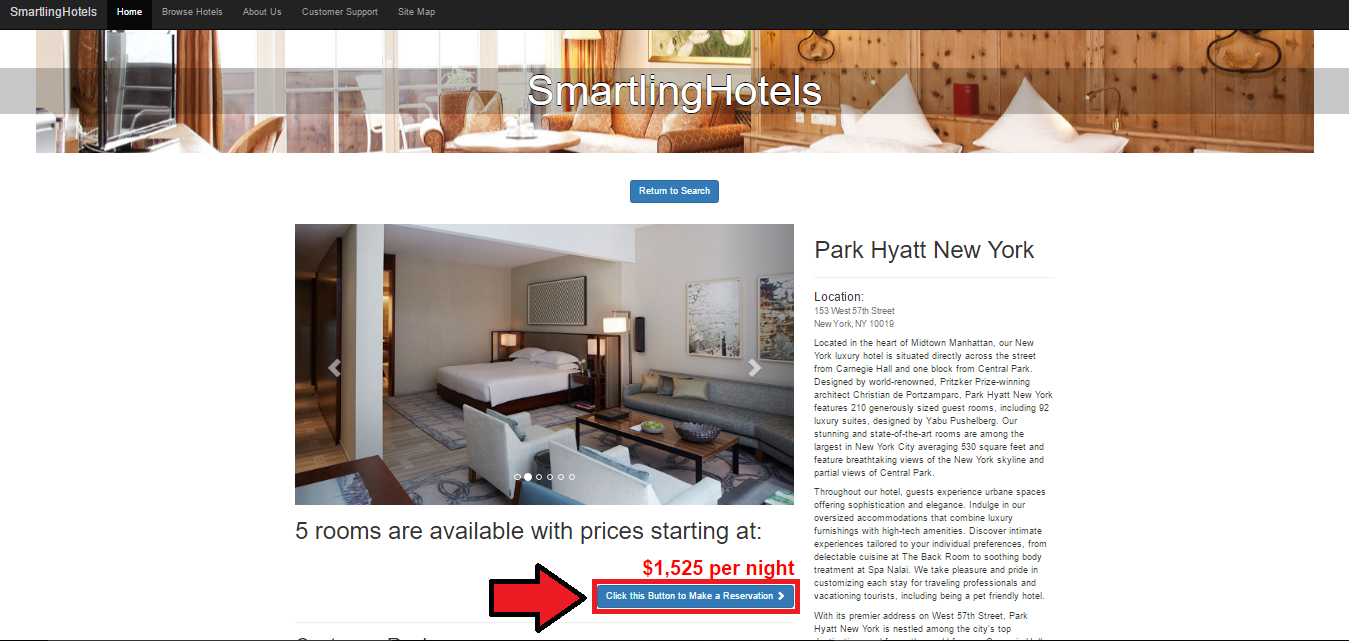Click the carousel next arrow
This screenshot has width=1349, height=641.
click(x=755, y=368)
